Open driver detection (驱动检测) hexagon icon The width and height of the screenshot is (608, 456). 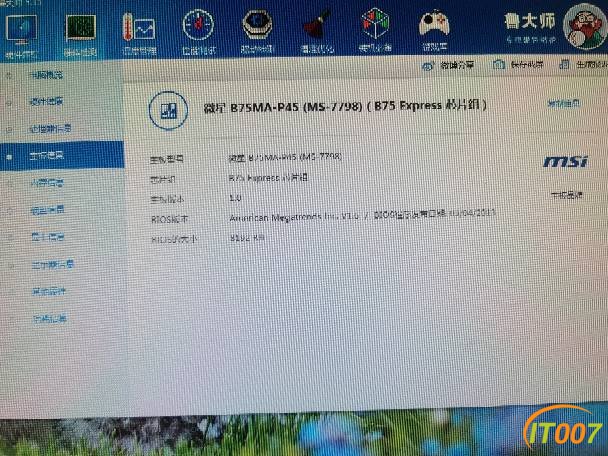[257, 25]
